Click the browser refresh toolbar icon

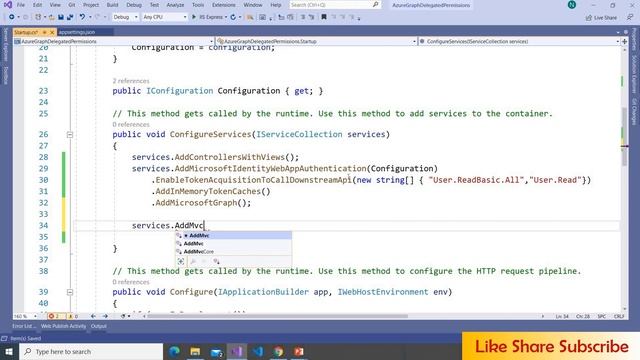233,17
